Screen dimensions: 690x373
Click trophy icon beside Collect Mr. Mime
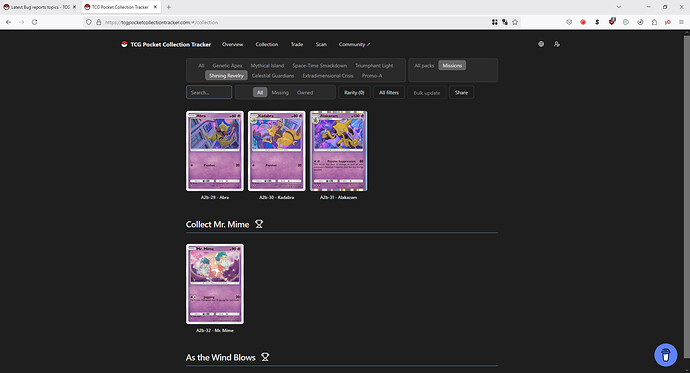point(259,224)
